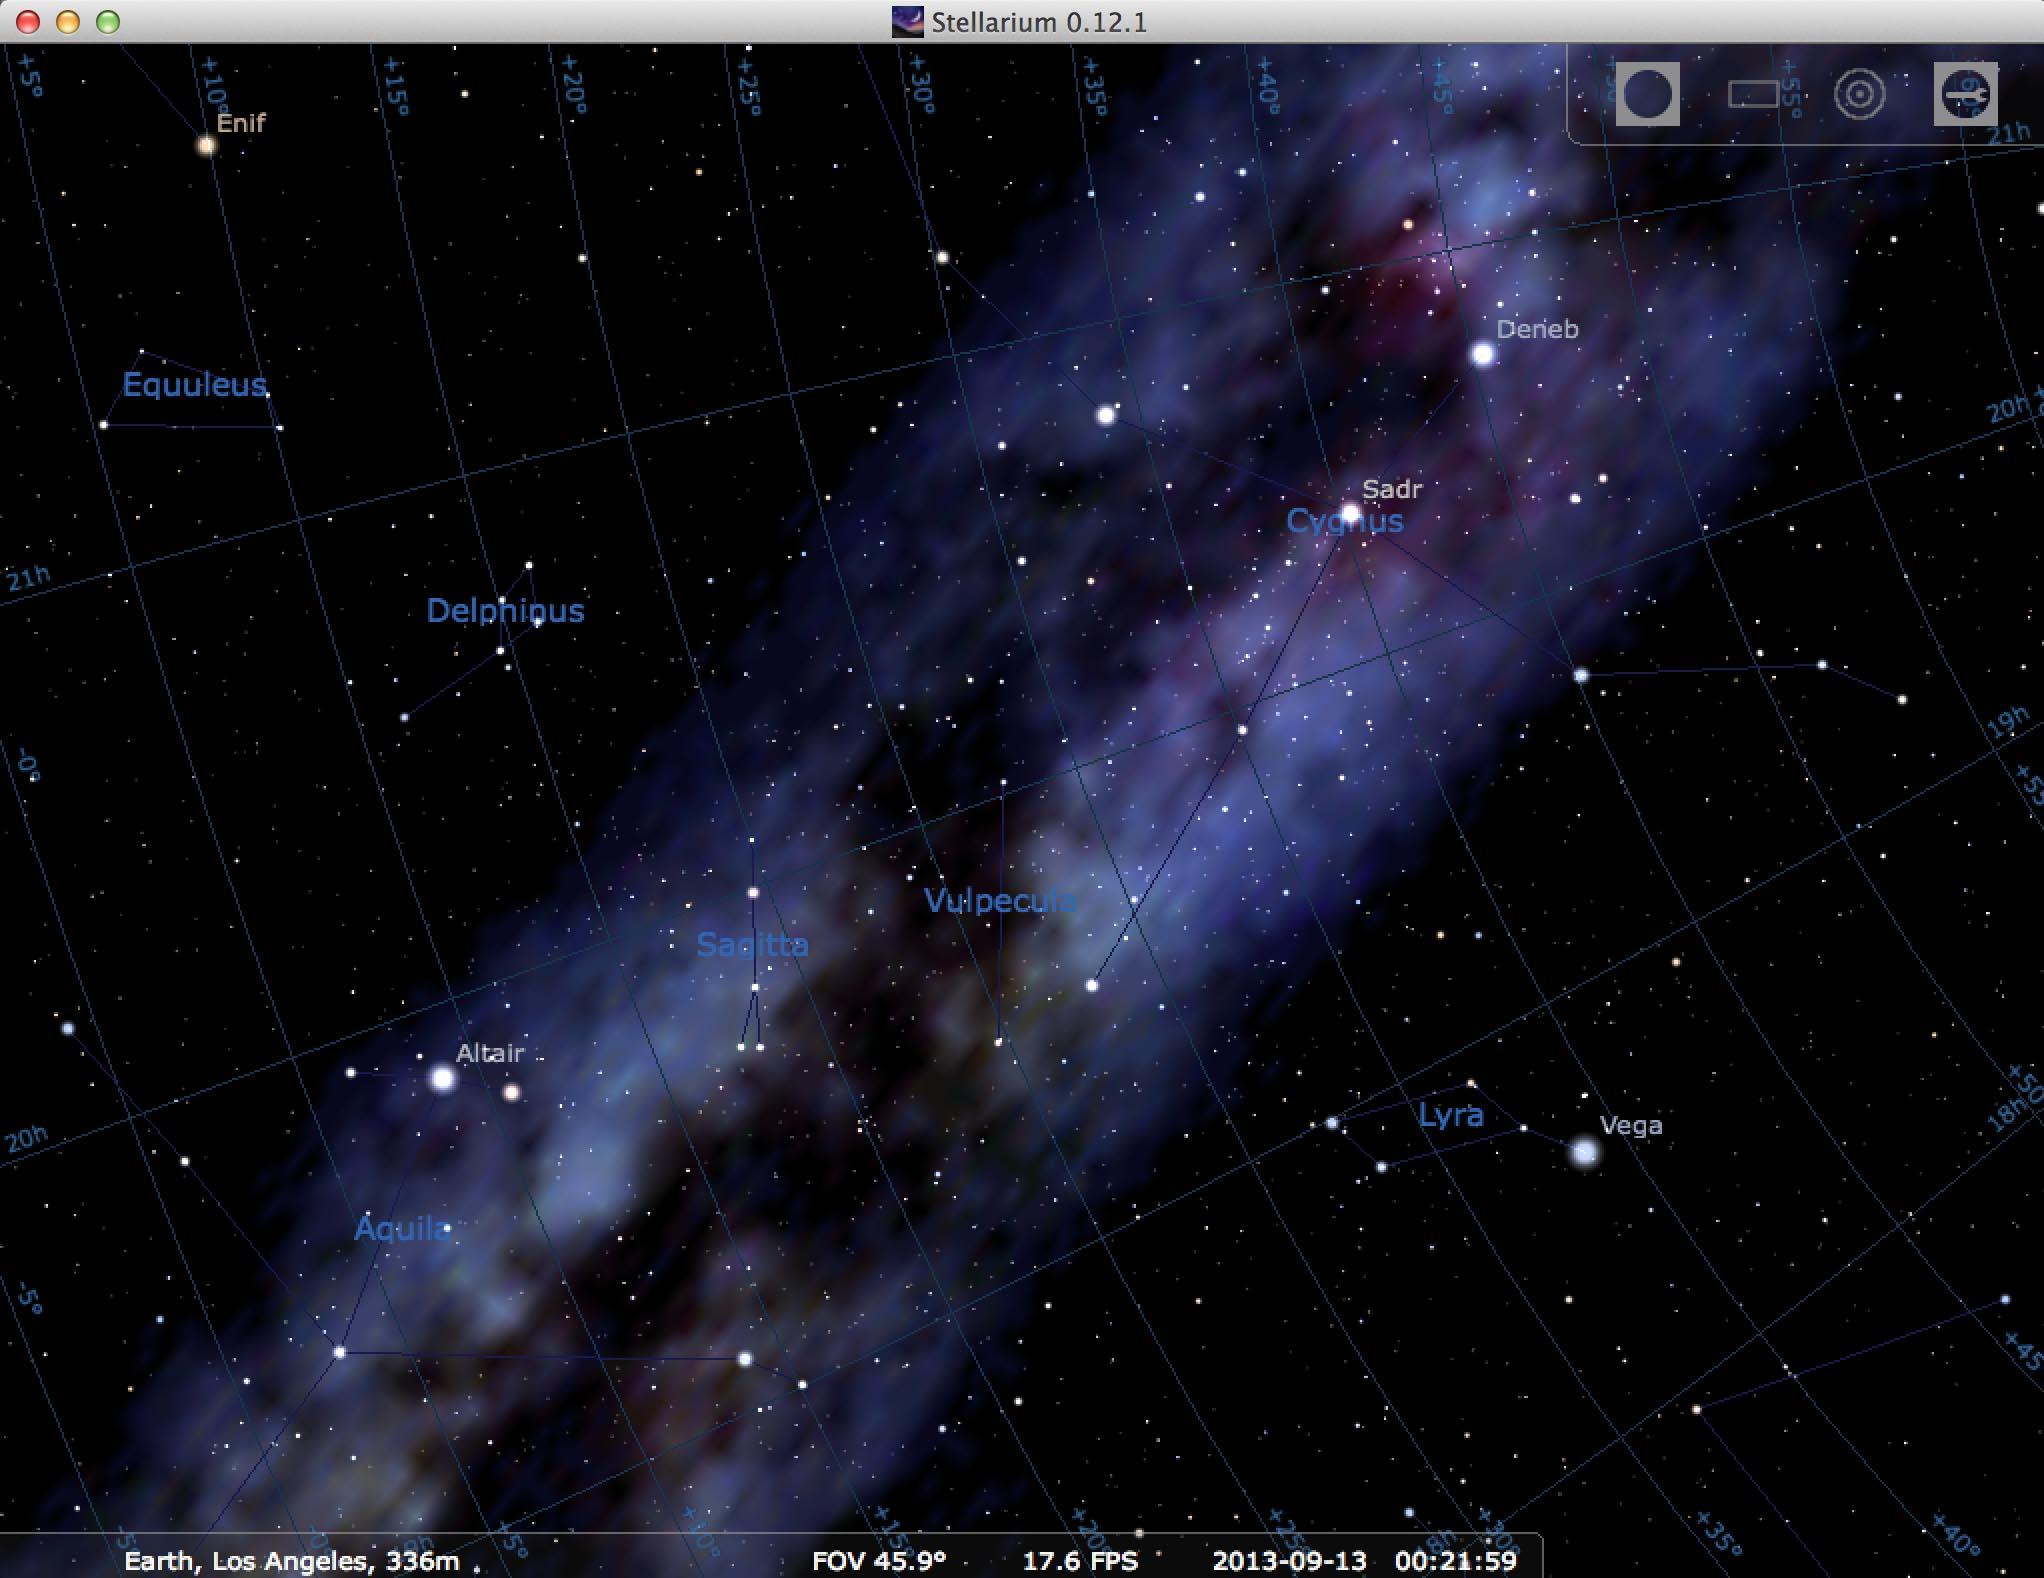The height and width of the screenshot is (1578, 2044).
Task: Click the 17.6 FPS readout
Action: coord(1080,1560)
